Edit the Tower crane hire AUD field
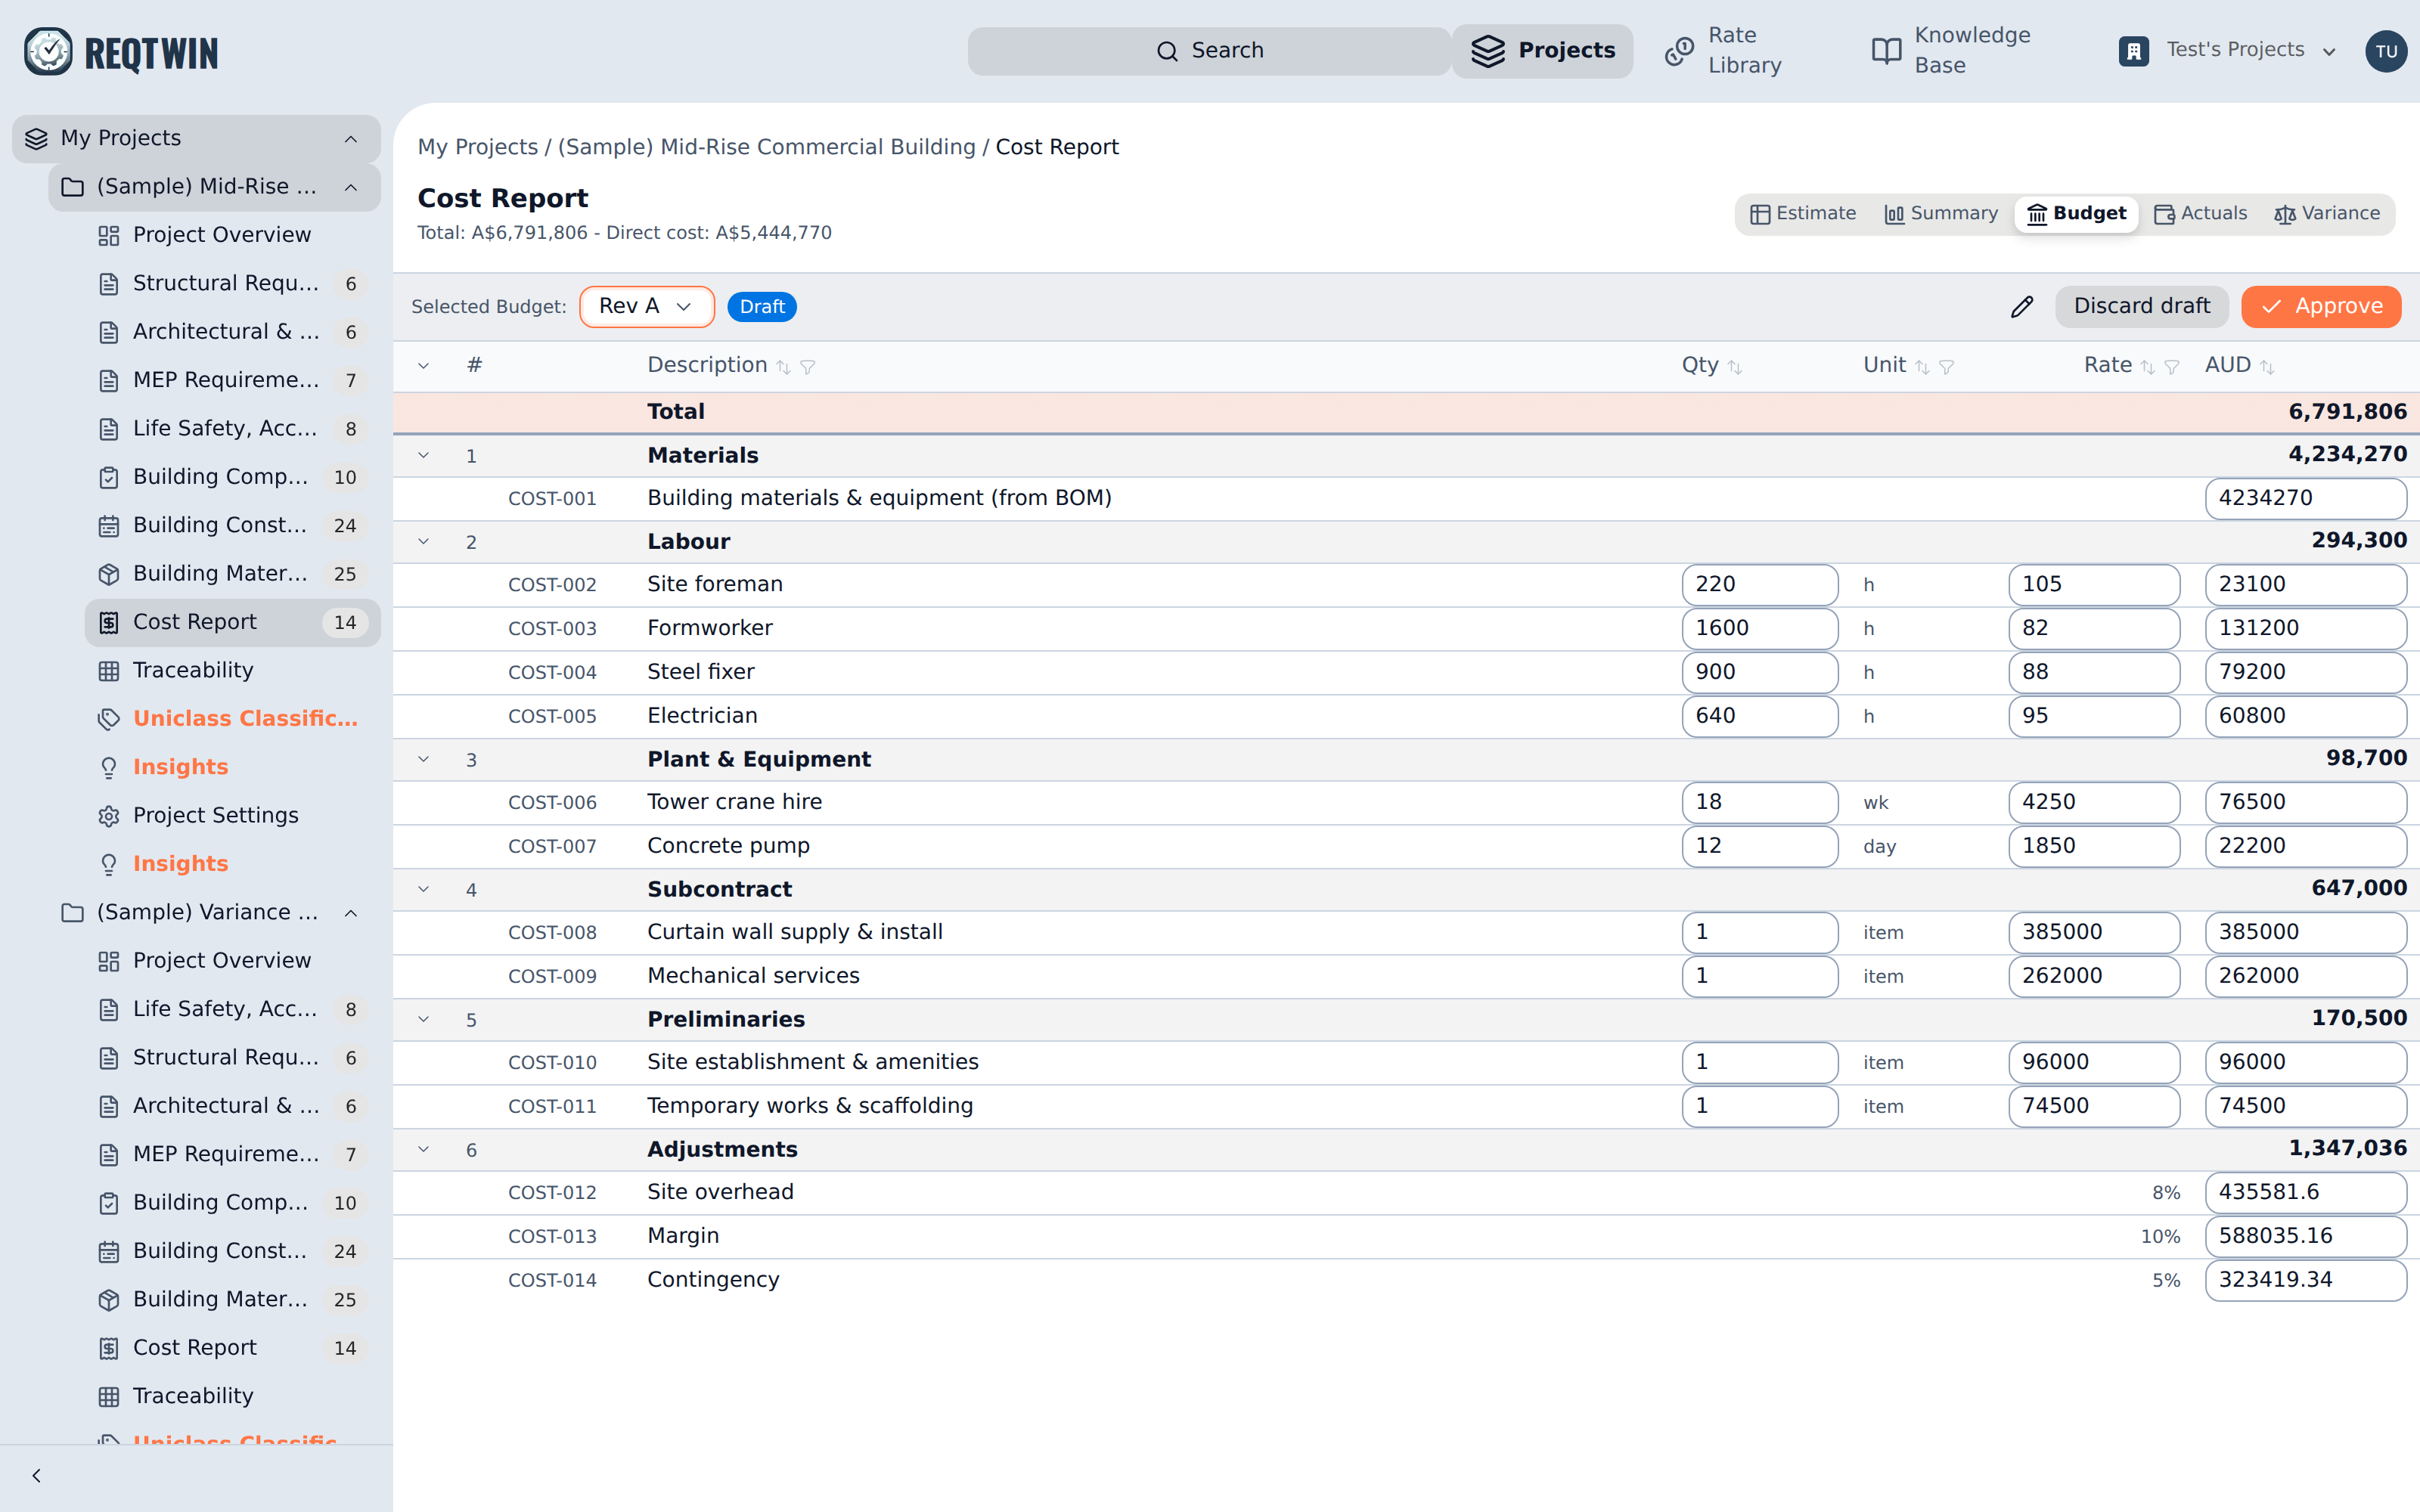The height and width of the screenshot is (1512, 2420). point(2305,802)
